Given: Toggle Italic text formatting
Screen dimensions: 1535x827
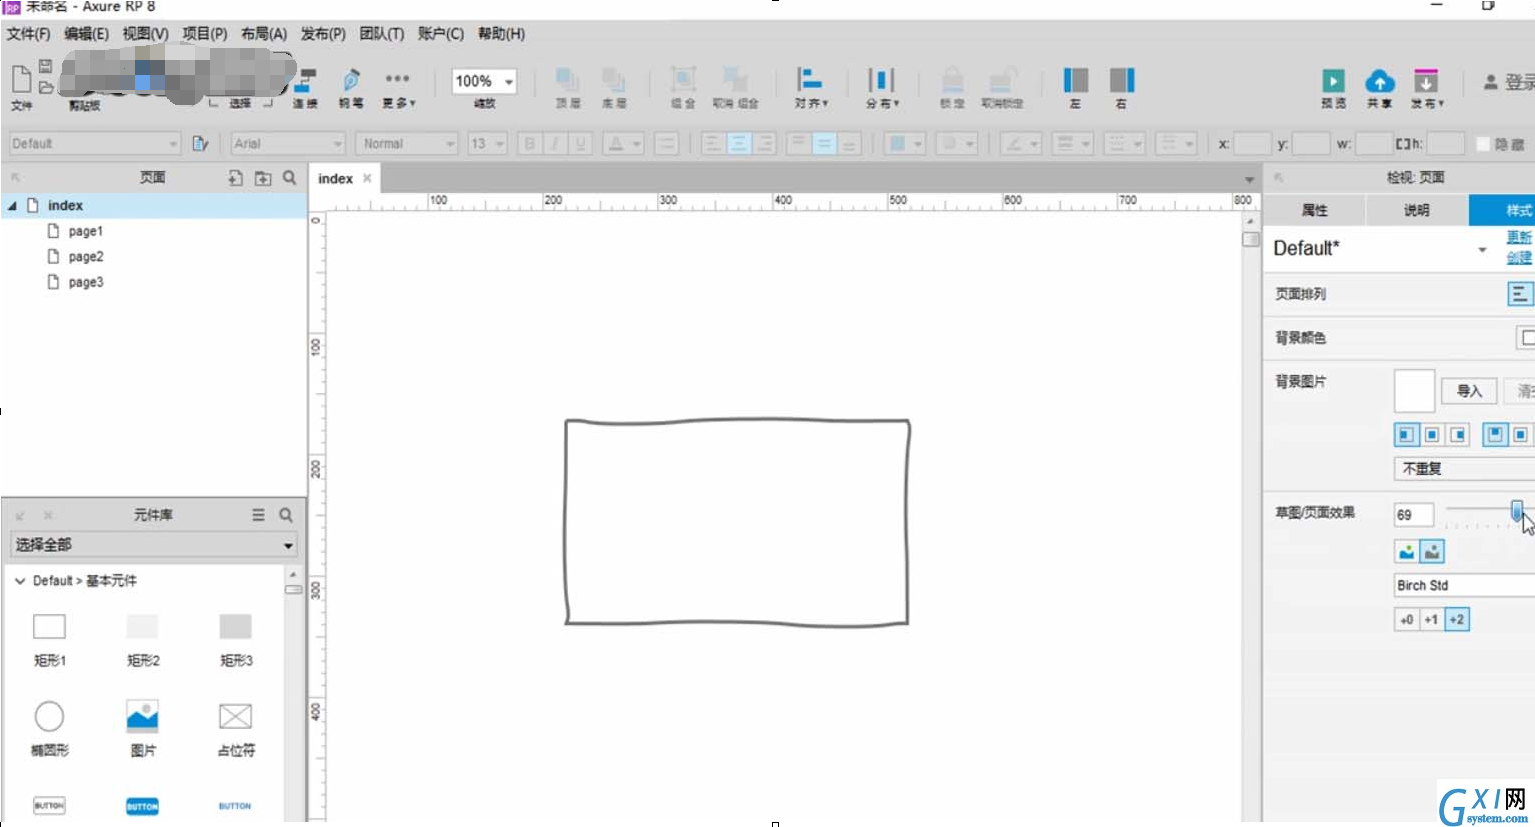Looking at the screenshot, I should pyautogui.click(x=555, y=143).
